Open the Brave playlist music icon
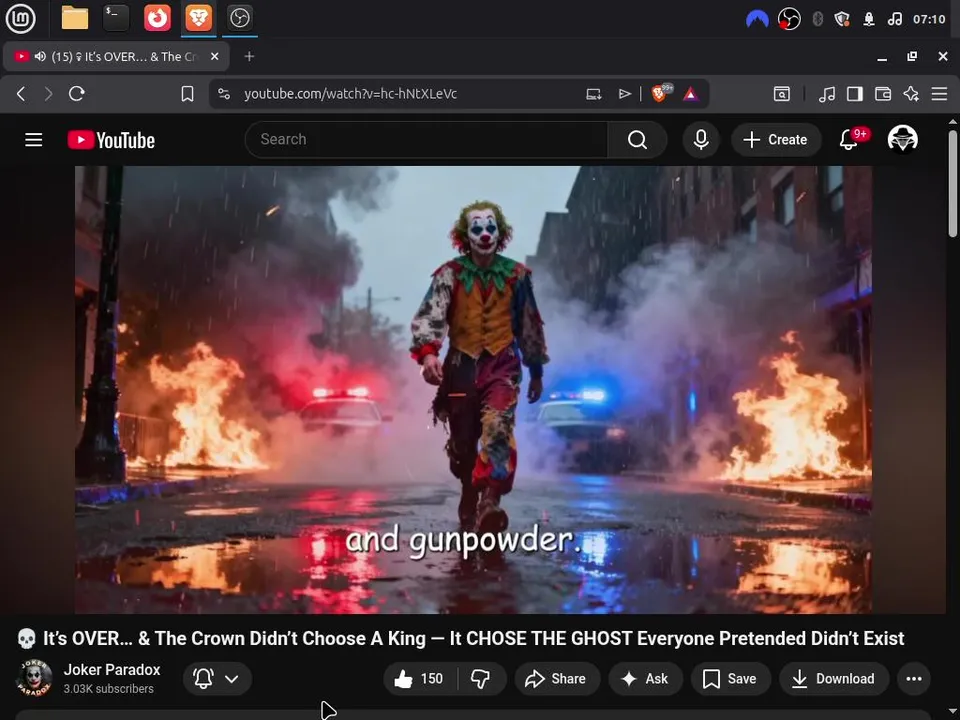Image resolution: width=960 pixels, height=720 pixels. pos(827,94)
